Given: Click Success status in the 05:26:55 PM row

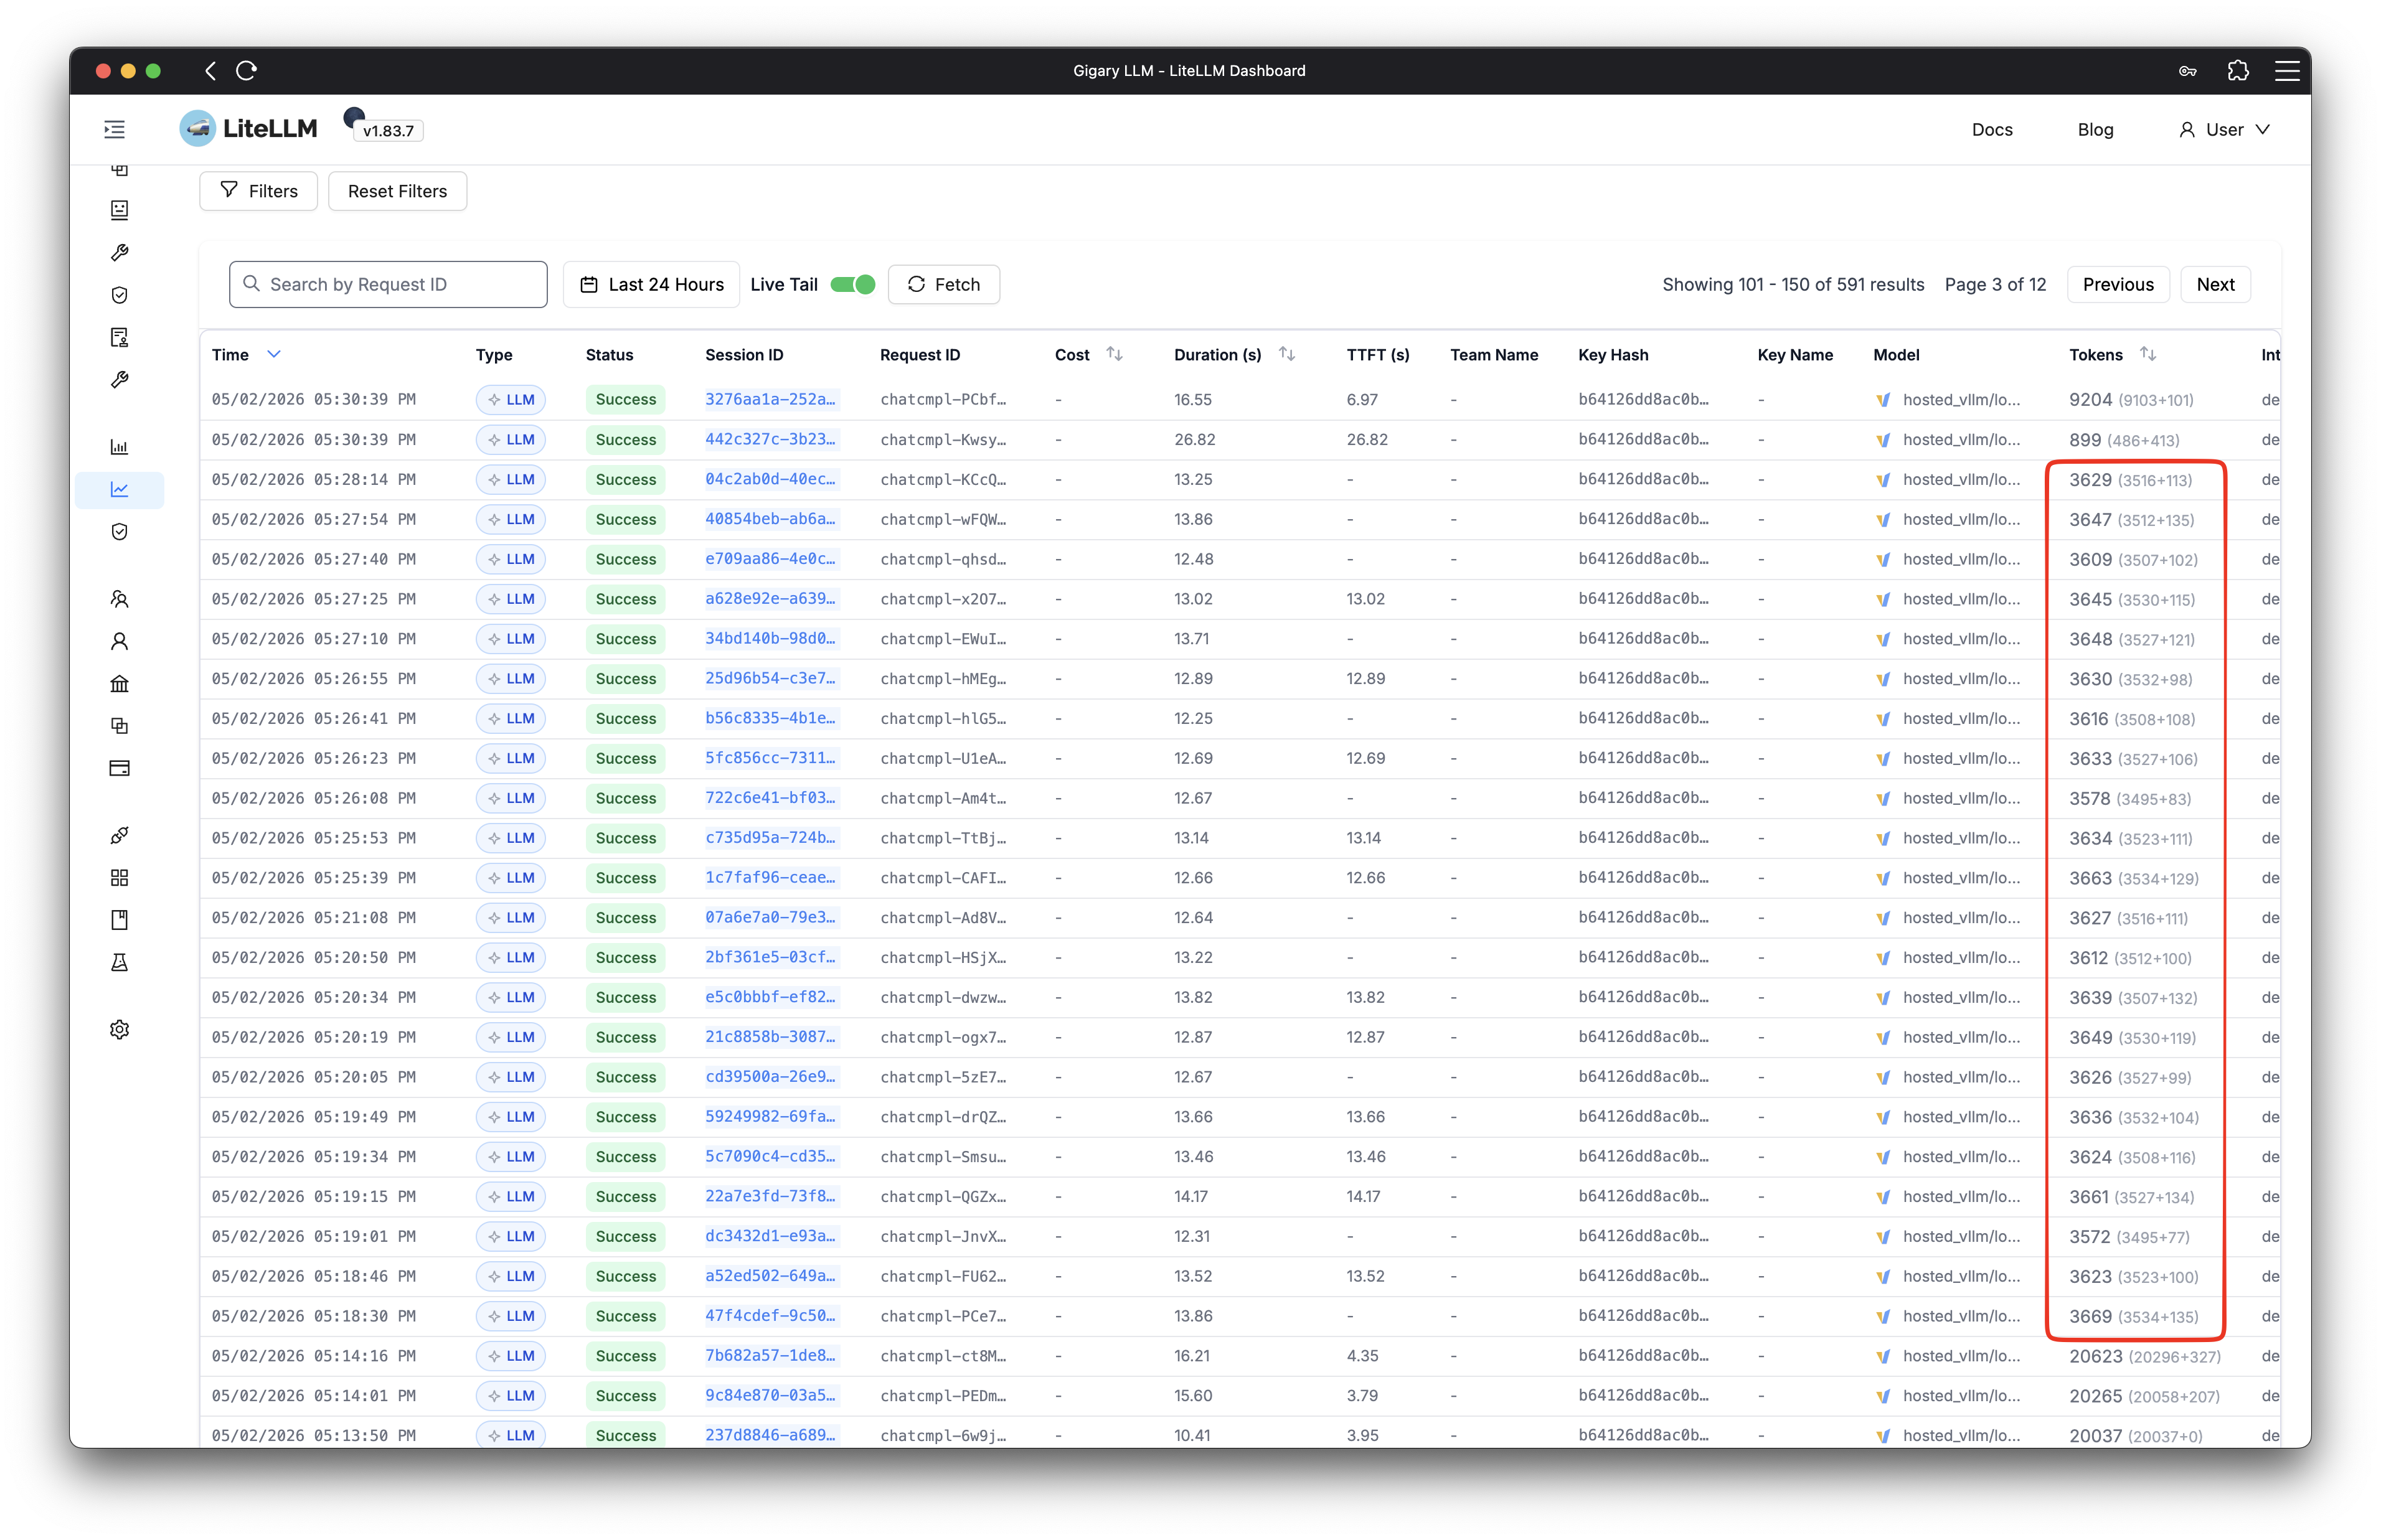Looking at the screenshot, I should [x=625, y=678].
